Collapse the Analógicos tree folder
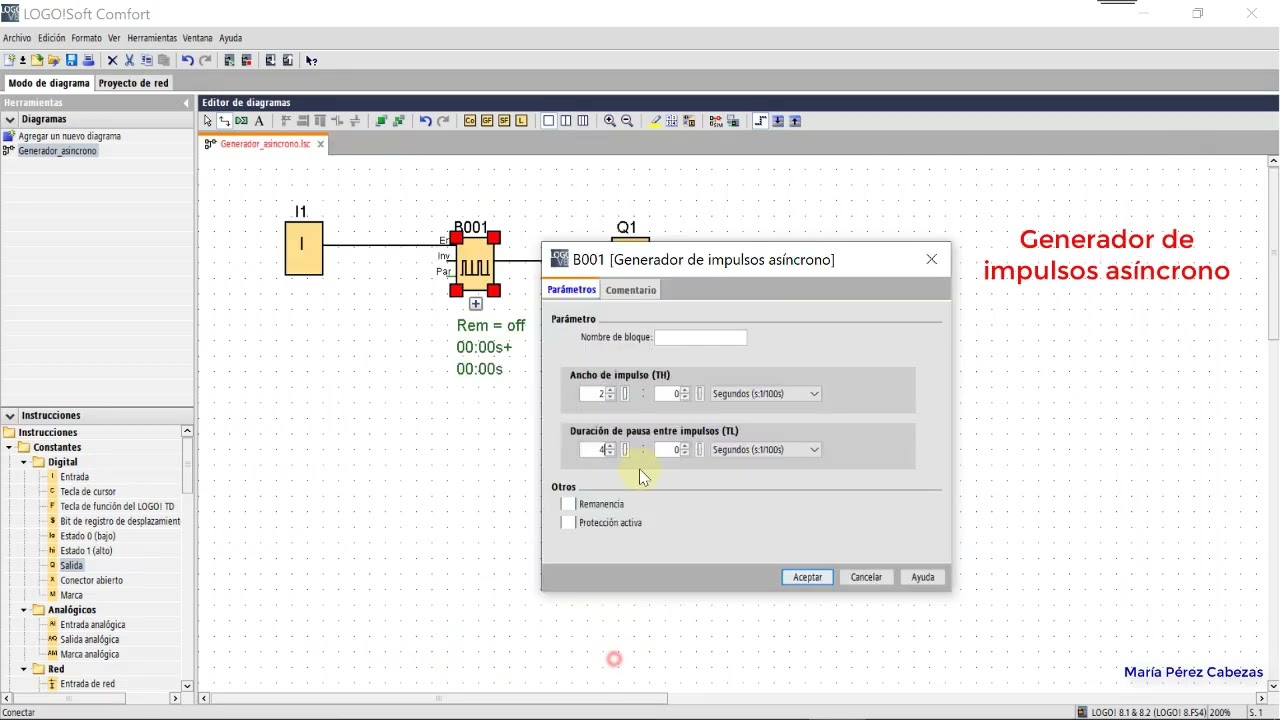This screenshot has width=1280, height=720. pyautogui.click(x=24, y=609)
